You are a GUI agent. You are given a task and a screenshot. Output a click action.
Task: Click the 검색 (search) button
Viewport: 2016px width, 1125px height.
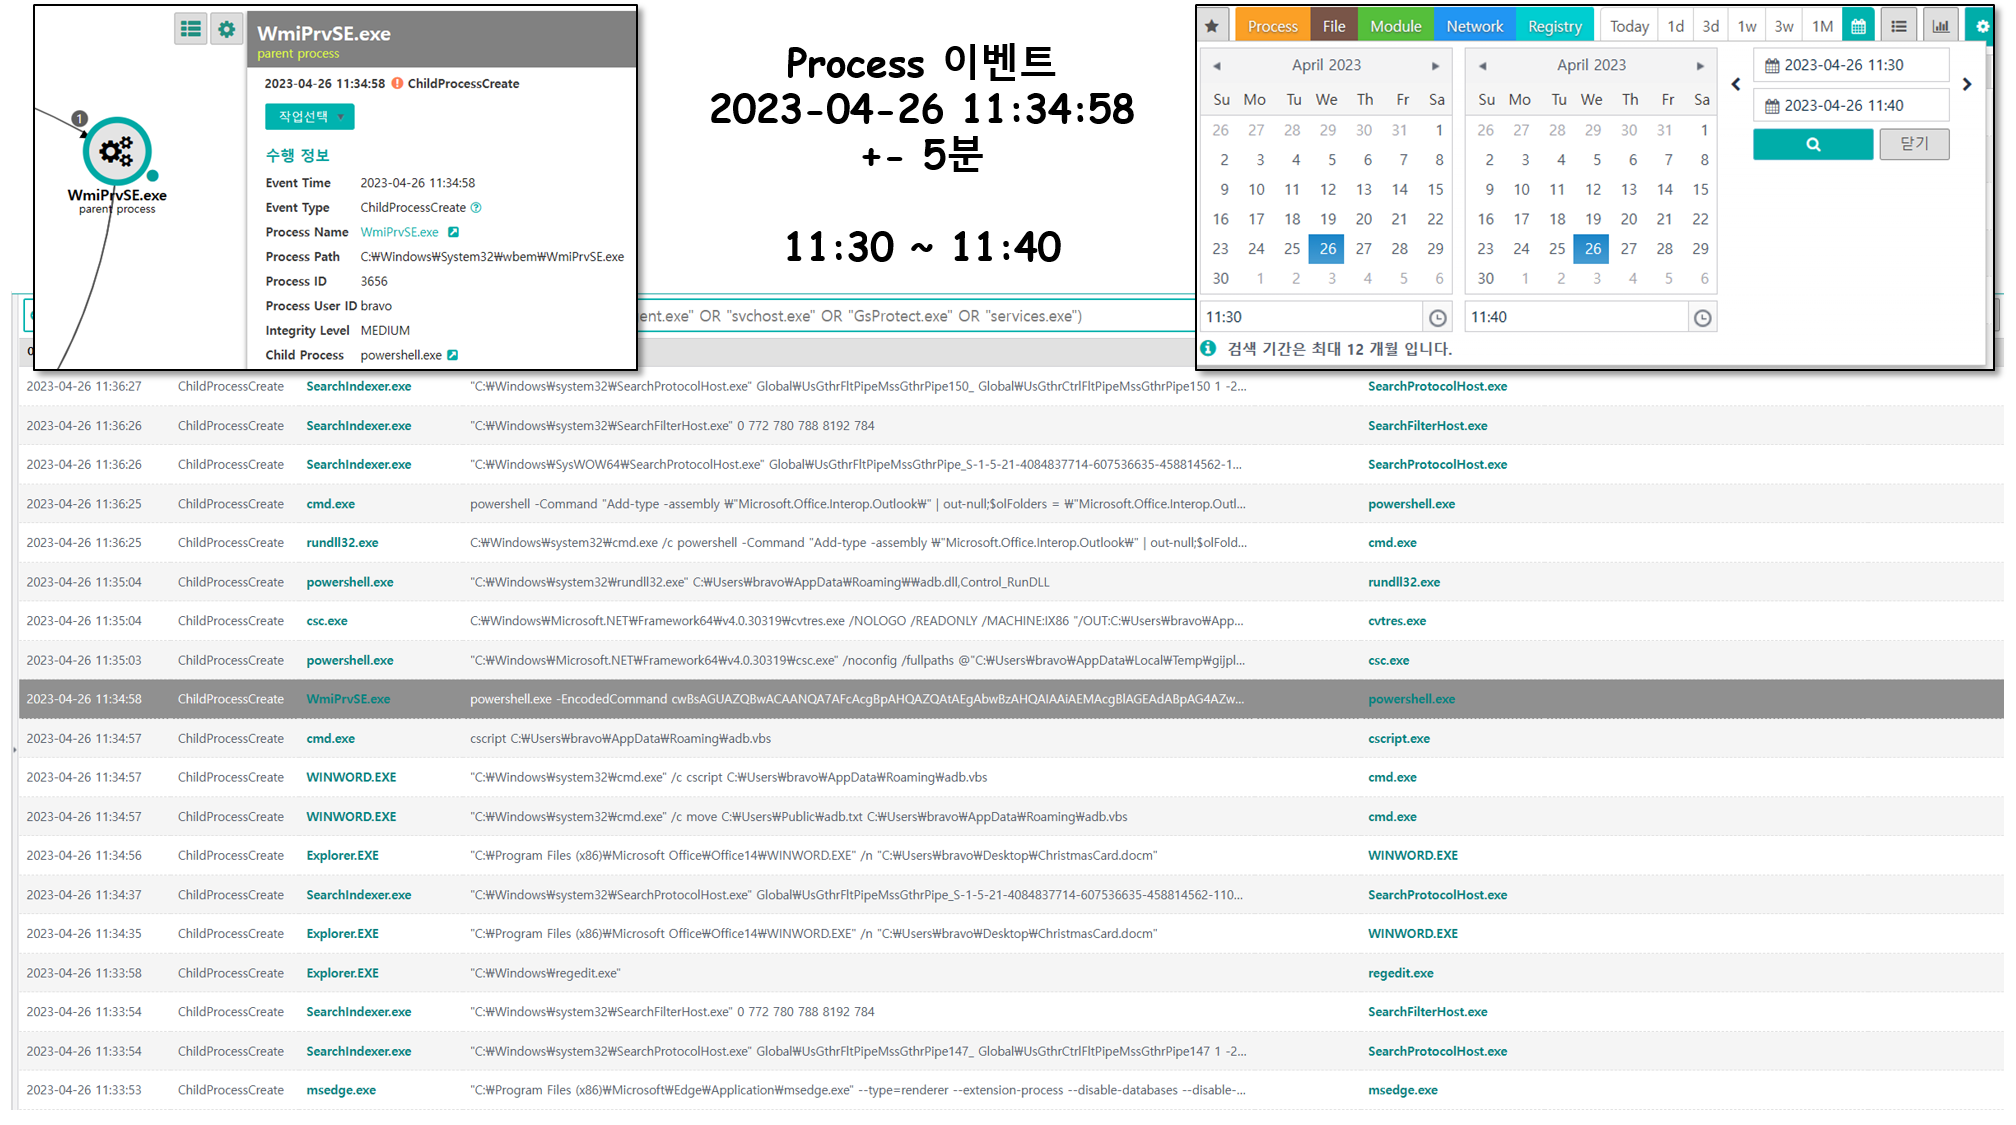pyautogui.click(x=1814, y=143)
